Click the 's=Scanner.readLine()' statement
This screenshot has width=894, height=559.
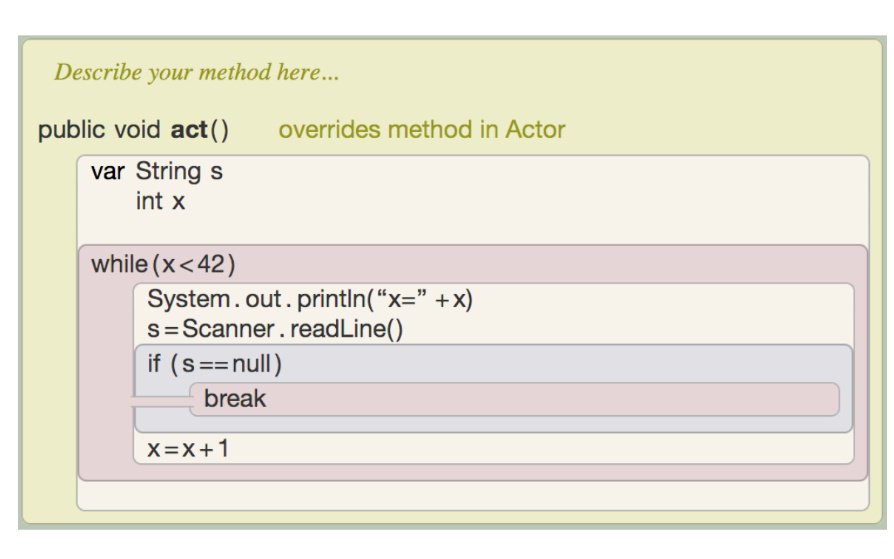tap(275, 329)
